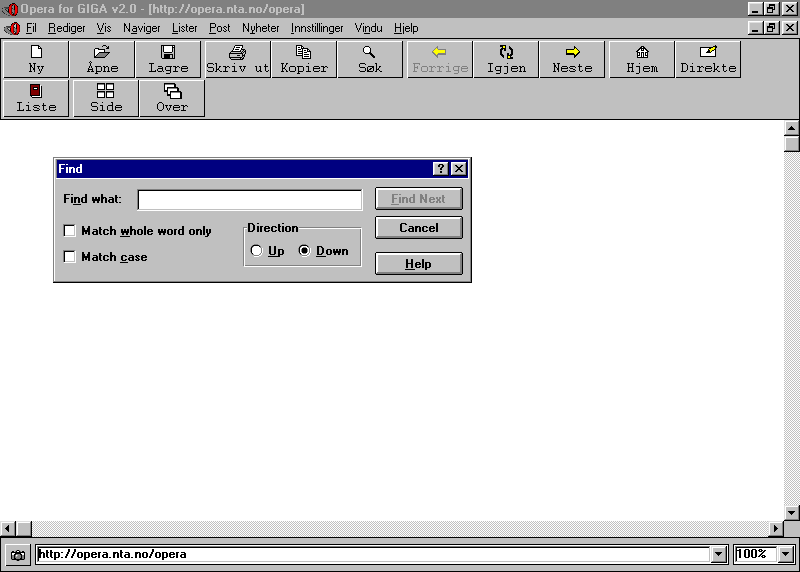Start a search with the Søk button
The height and width of the screenshot is (572, 800).
pos(370,60)
